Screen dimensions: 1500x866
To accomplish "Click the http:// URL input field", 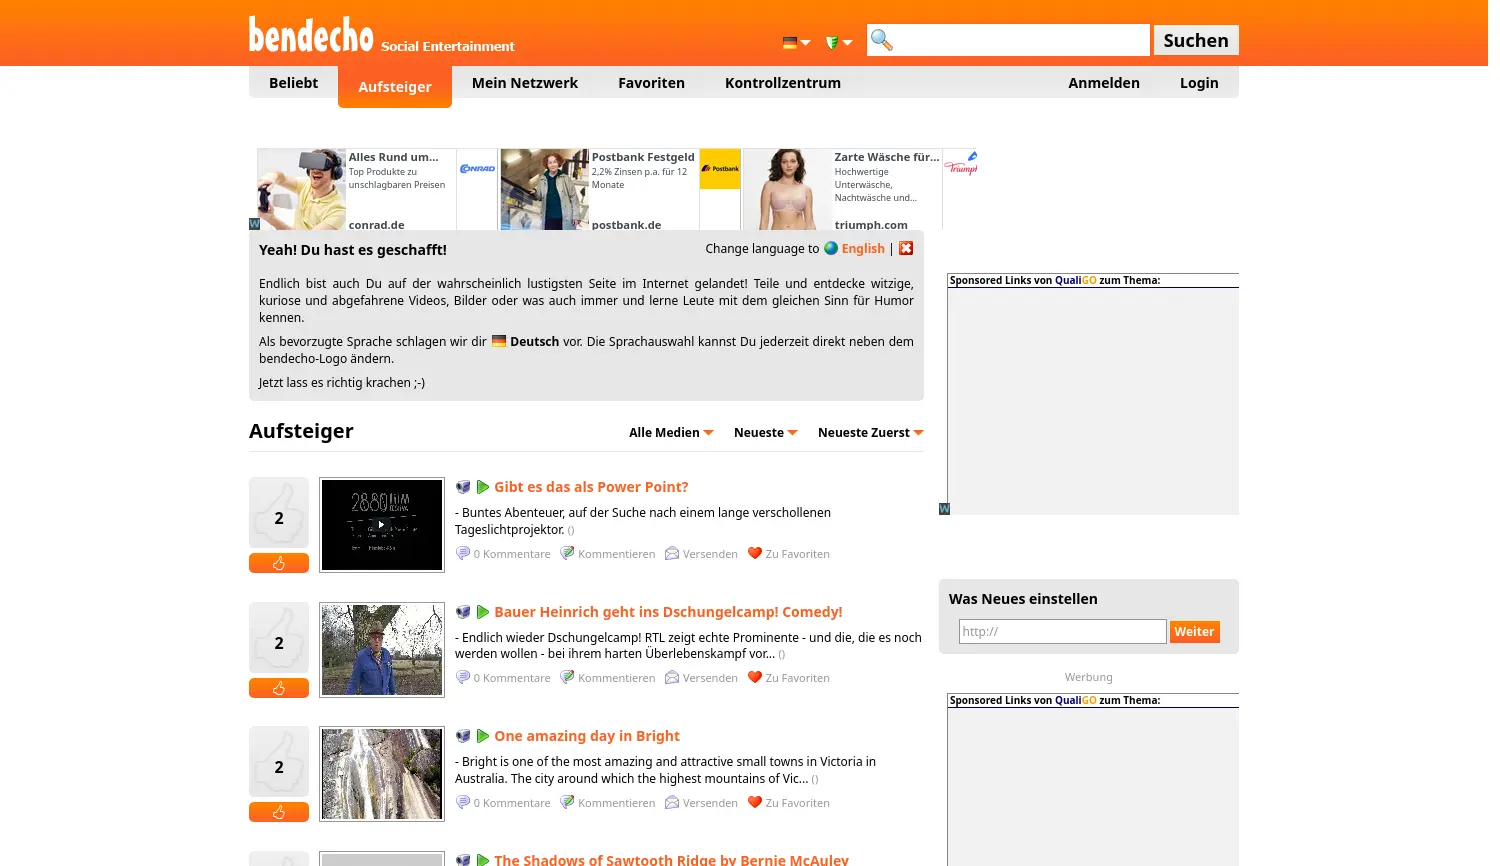I will point(1062,632).
